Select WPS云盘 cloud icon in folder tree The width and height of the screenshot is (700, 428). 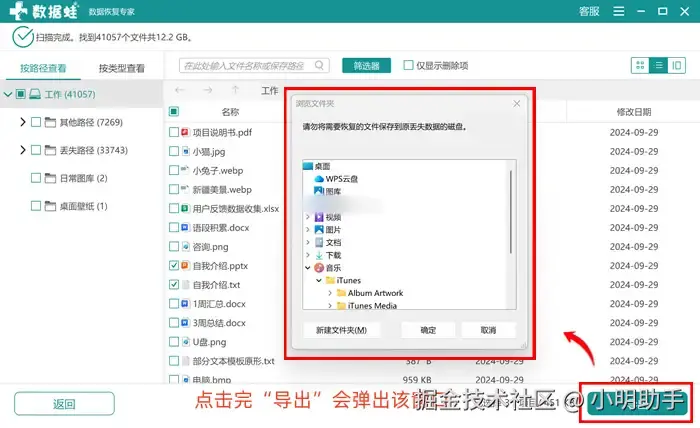point(319,179)
